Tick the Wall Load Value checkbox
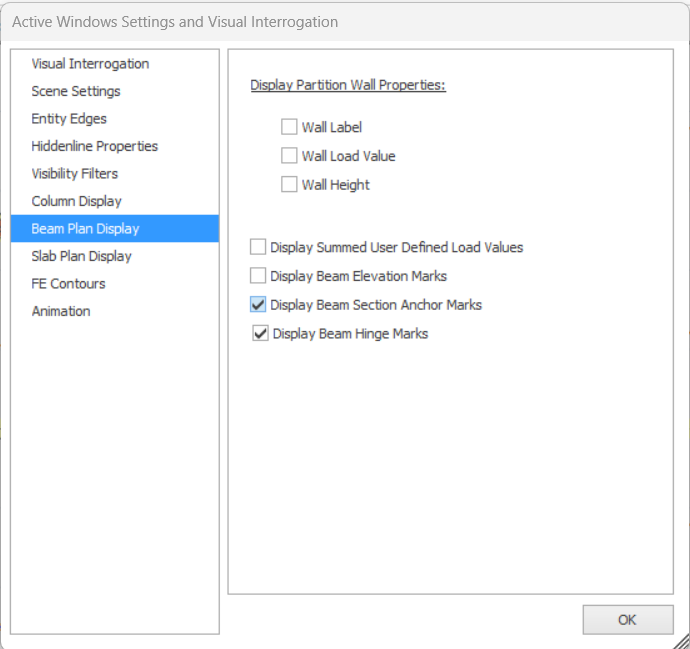The image size is (690, 649). (289, 156)
